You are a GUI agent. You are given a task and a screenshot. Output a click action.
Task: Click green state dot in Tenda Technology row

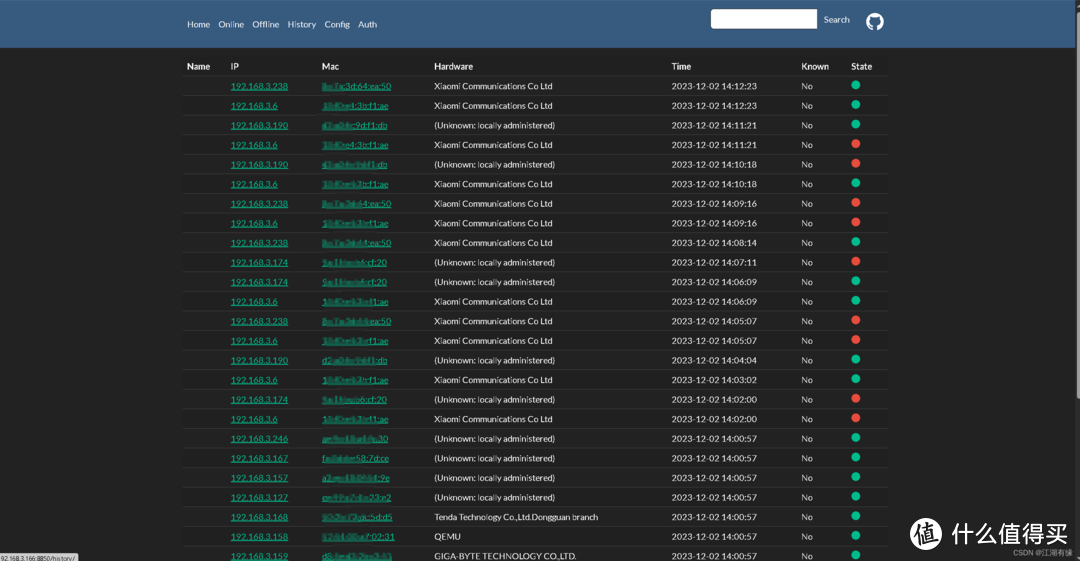pyautogui.click(x=855, y=516)
